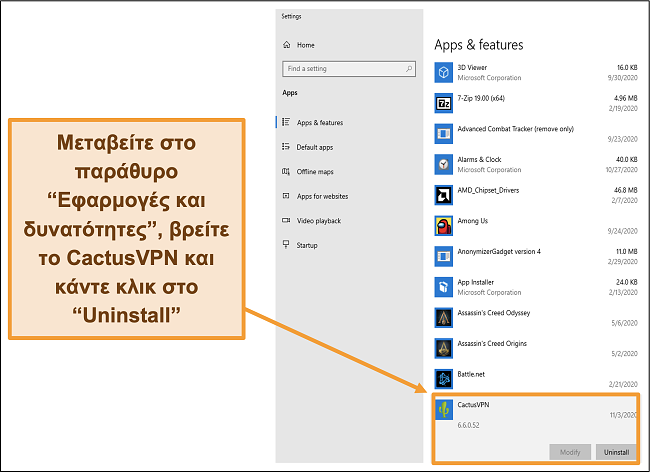
Task: Click the Assassin's Creed Odyssey icon
Action: pyautogui.click(x=444, y=317)
